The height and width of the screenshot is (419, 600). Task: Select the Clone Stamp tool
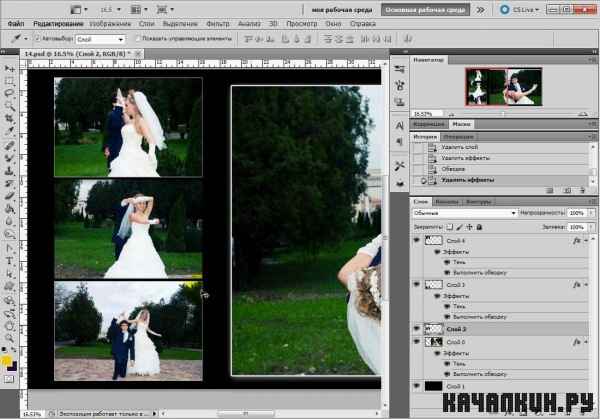(10, 171)
